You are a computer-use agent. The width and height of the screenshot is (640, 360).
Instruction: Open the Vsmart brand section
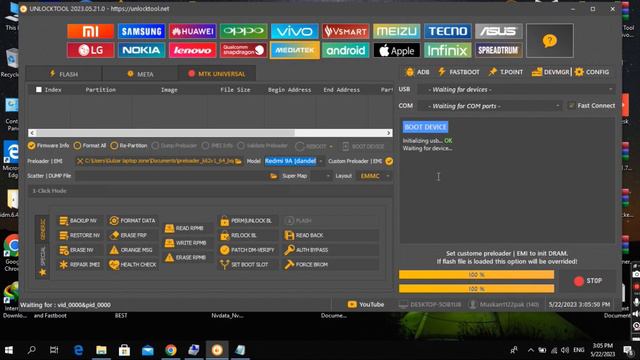pos(345,31)
